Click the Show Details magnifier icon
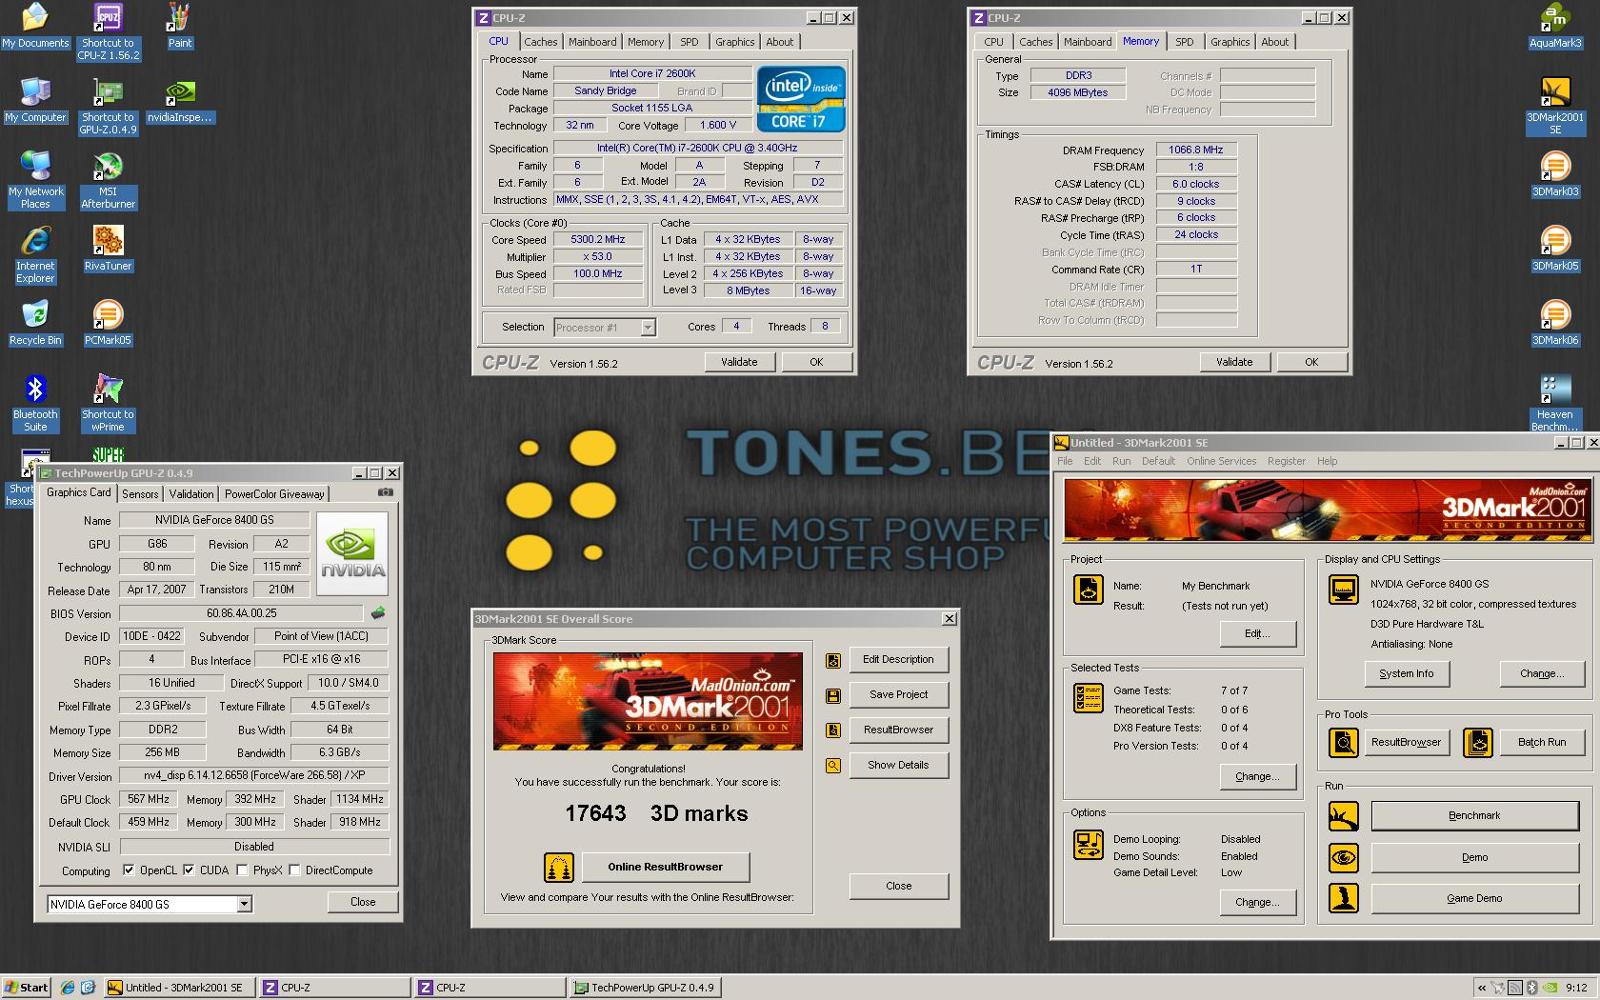Image resolution: width=1600 pixels, height=1000 pixels. (833, 766)
